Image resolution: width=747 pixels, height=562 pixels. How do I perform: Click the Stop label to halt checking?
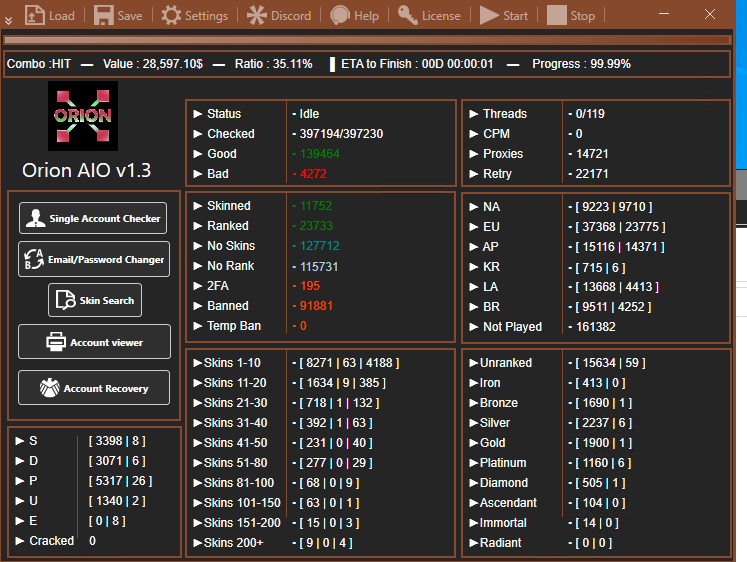coord(583,16)
